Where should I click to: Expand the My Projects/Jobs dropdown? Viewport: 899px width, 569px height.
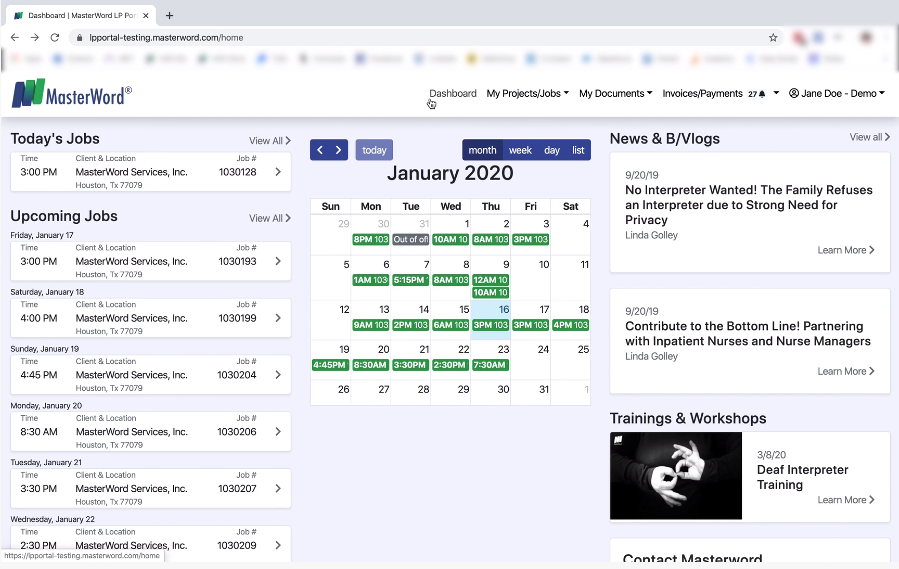coord(527,94)
